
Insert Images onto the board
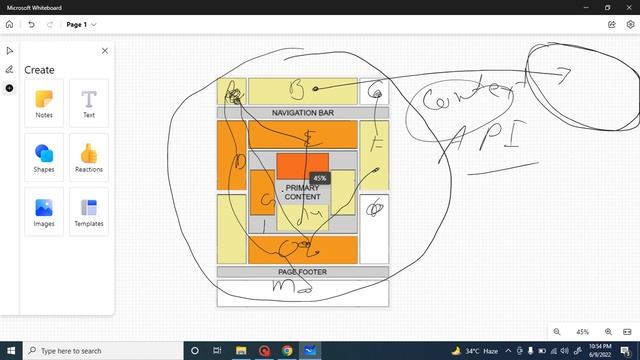point(44,212)
